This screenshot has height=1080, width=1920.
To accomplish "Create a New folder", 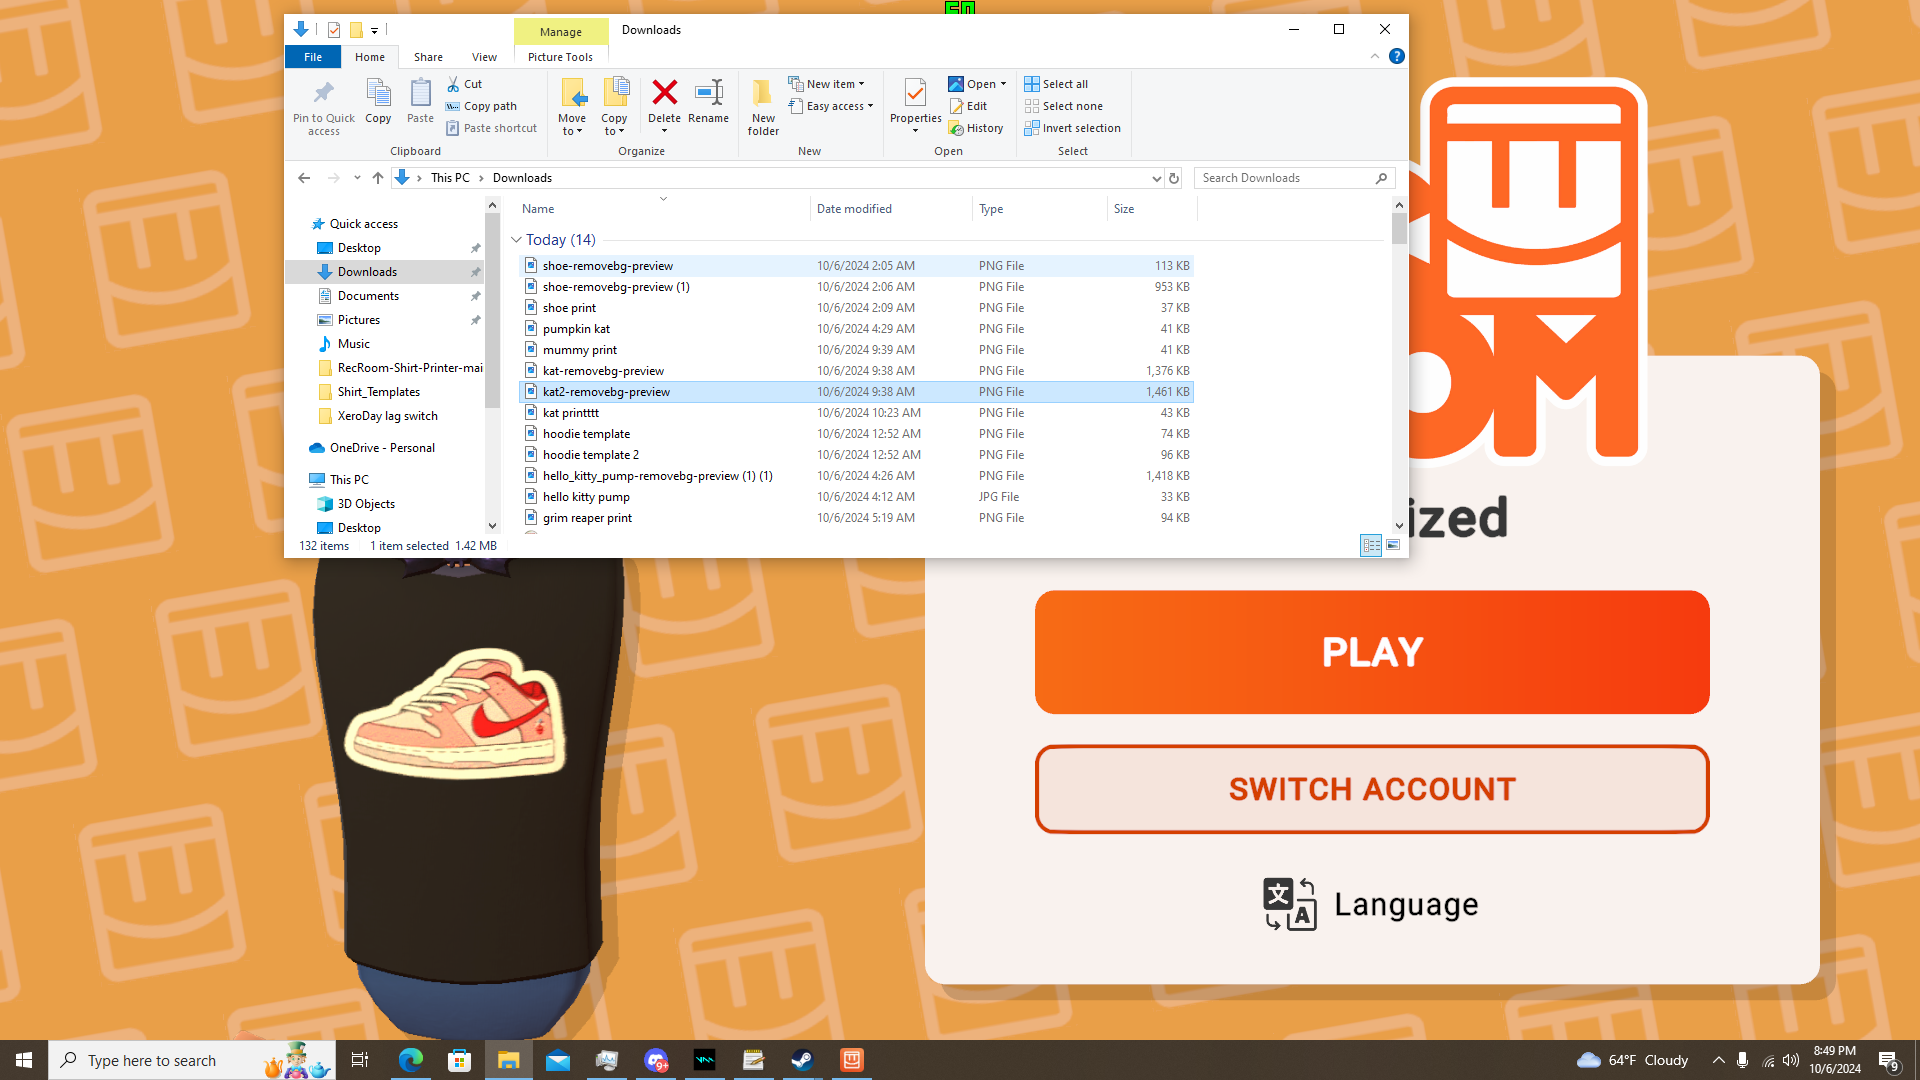I will [x=763, y=104].
